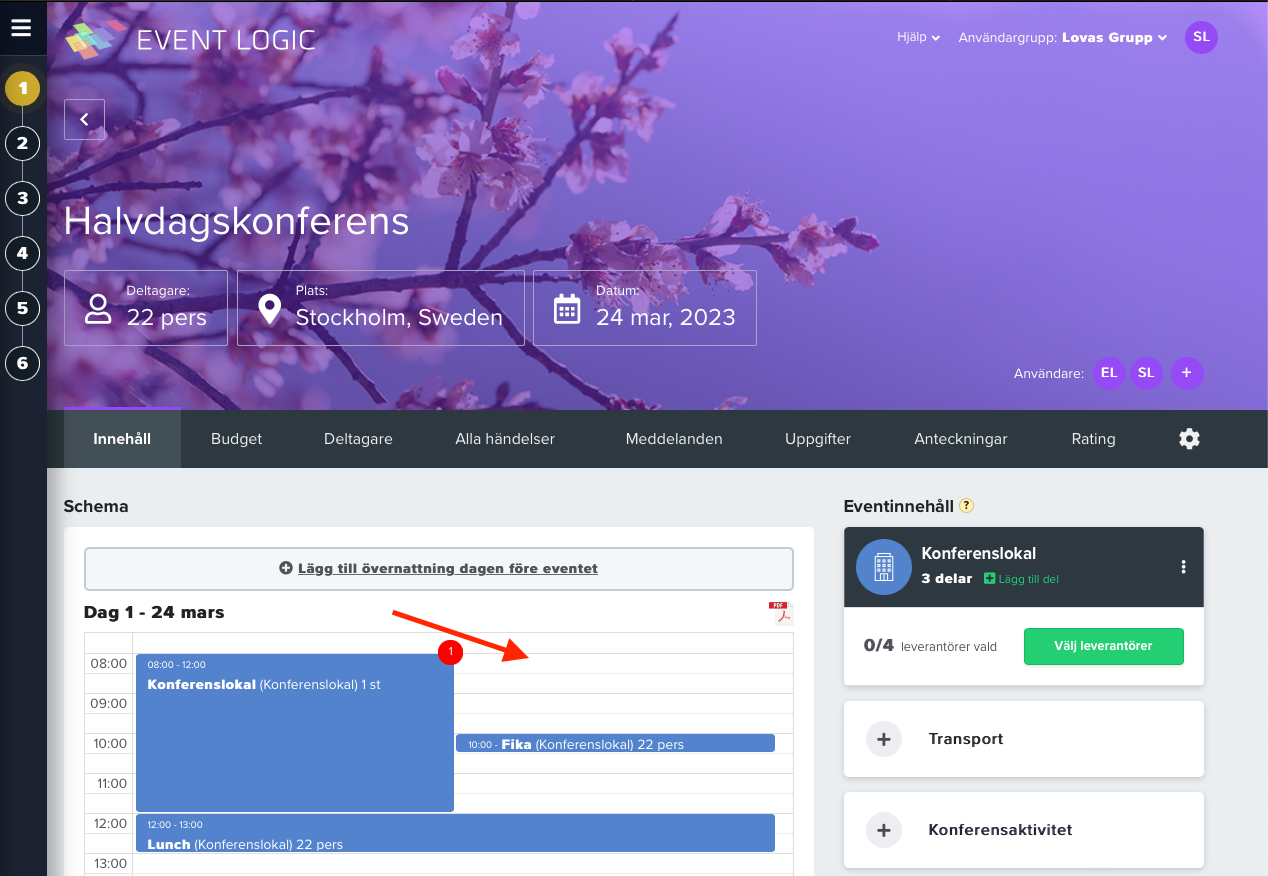Click the SL profile avatar in the header
1268x876 pixels.
pyautogui.click(x=1201, y=37)
